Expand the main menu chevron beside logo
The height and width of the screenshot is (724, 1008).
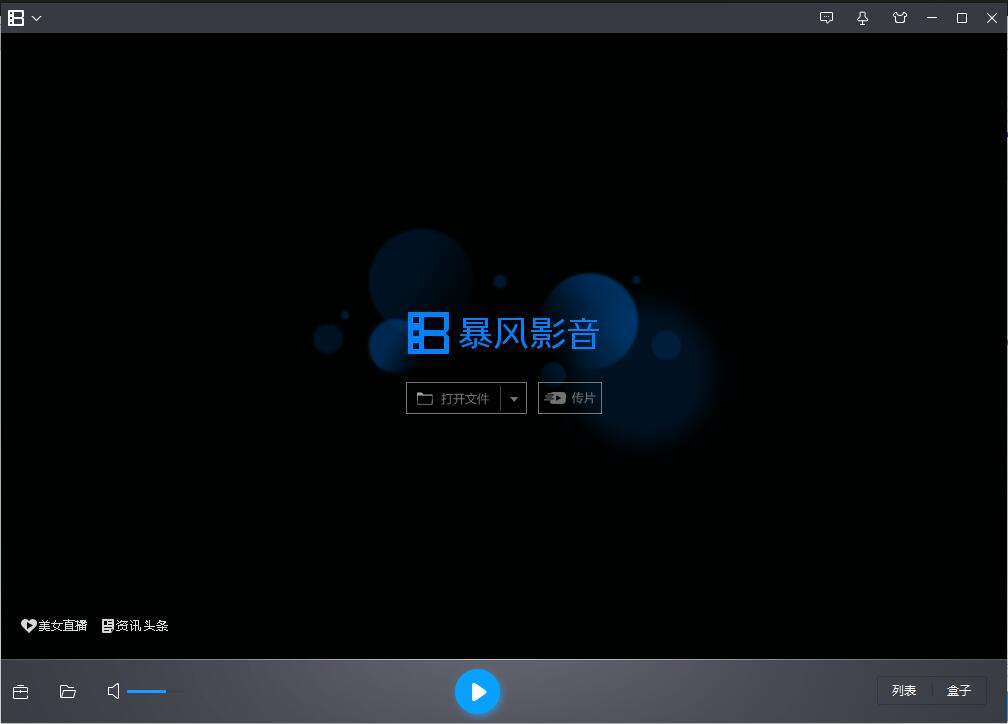pos(37,18)
